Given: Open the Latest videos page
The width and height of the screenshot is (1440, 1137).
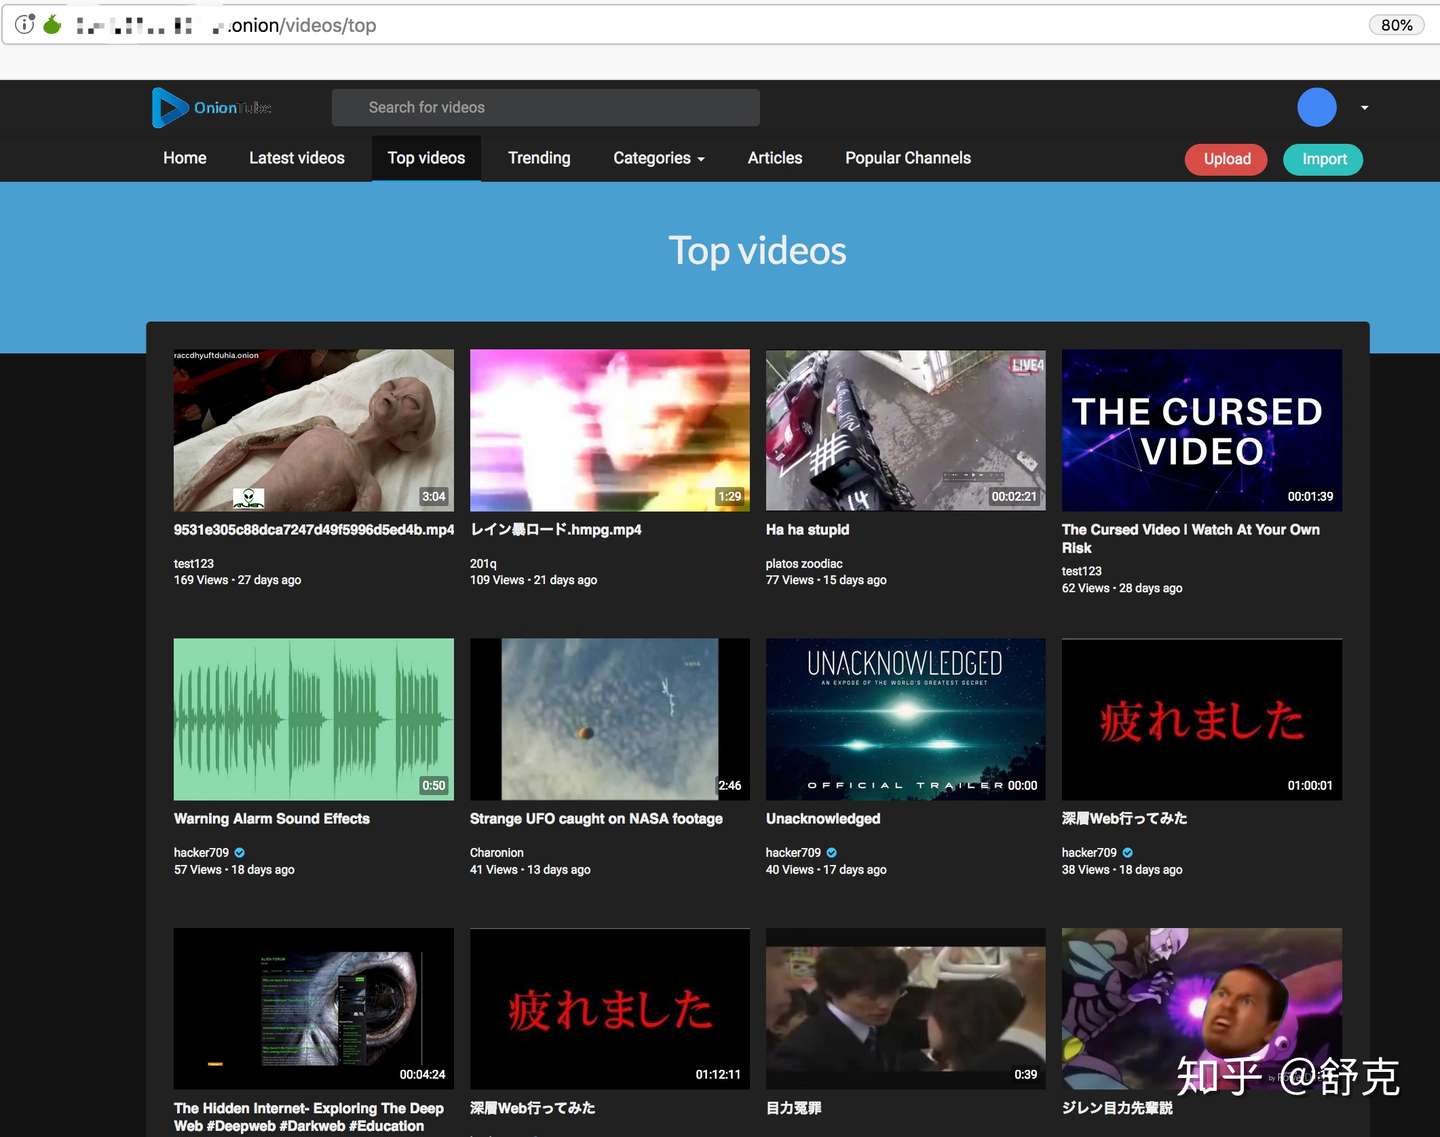Looking at the screenshot, I should click(297, 158).
